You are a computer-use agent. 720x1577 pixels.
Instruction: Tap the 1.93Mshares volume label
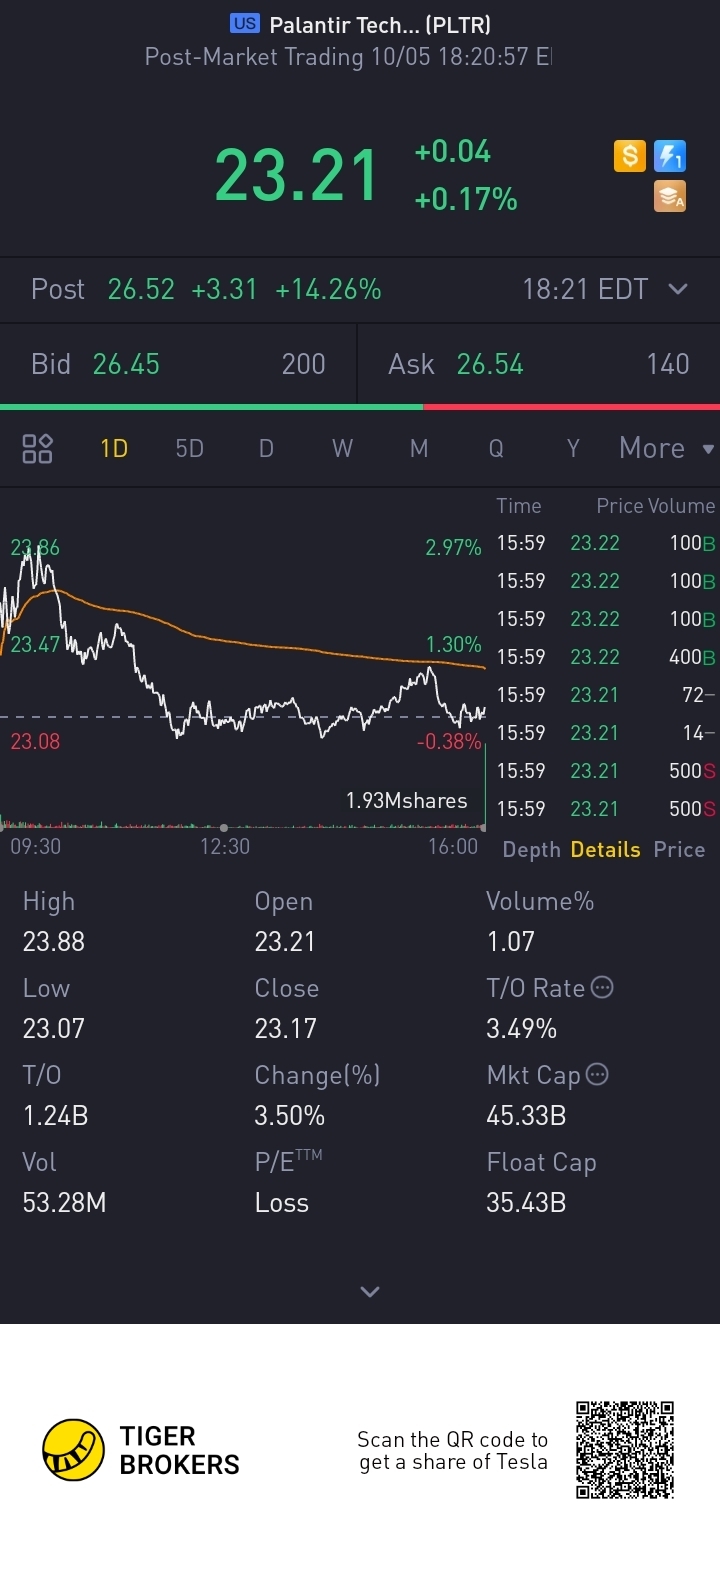pyautogui.click(x=407, y=801)
